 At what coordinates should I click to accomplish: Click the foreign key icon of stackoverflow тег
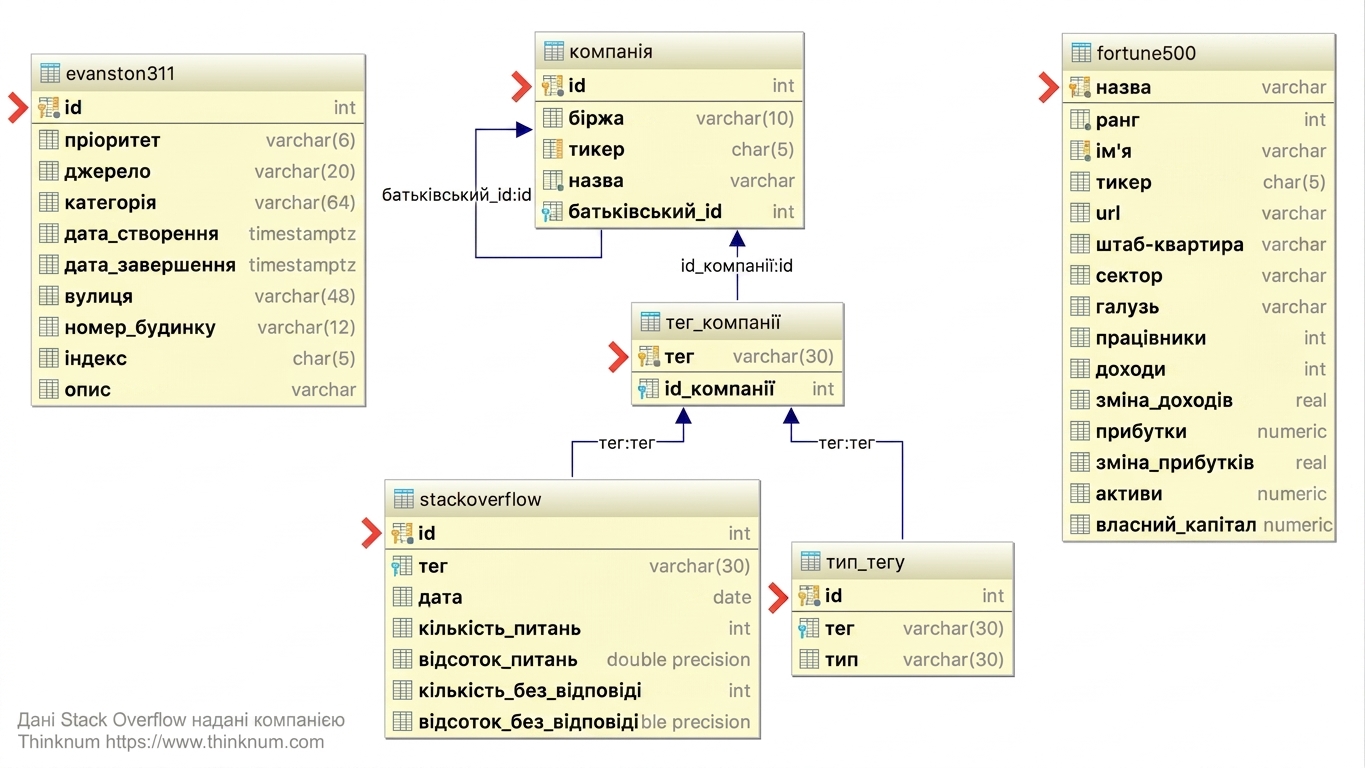403,566
